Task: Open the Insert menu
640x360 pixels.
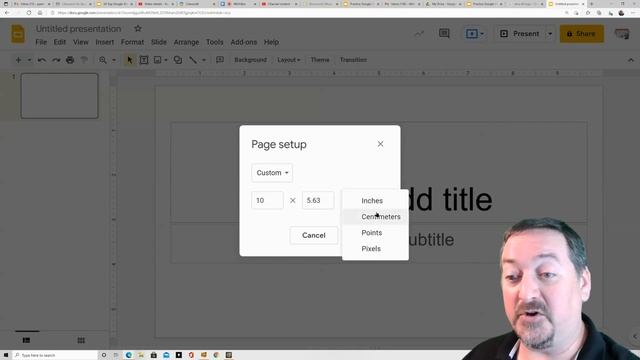Action: click(x=104, y=42)
